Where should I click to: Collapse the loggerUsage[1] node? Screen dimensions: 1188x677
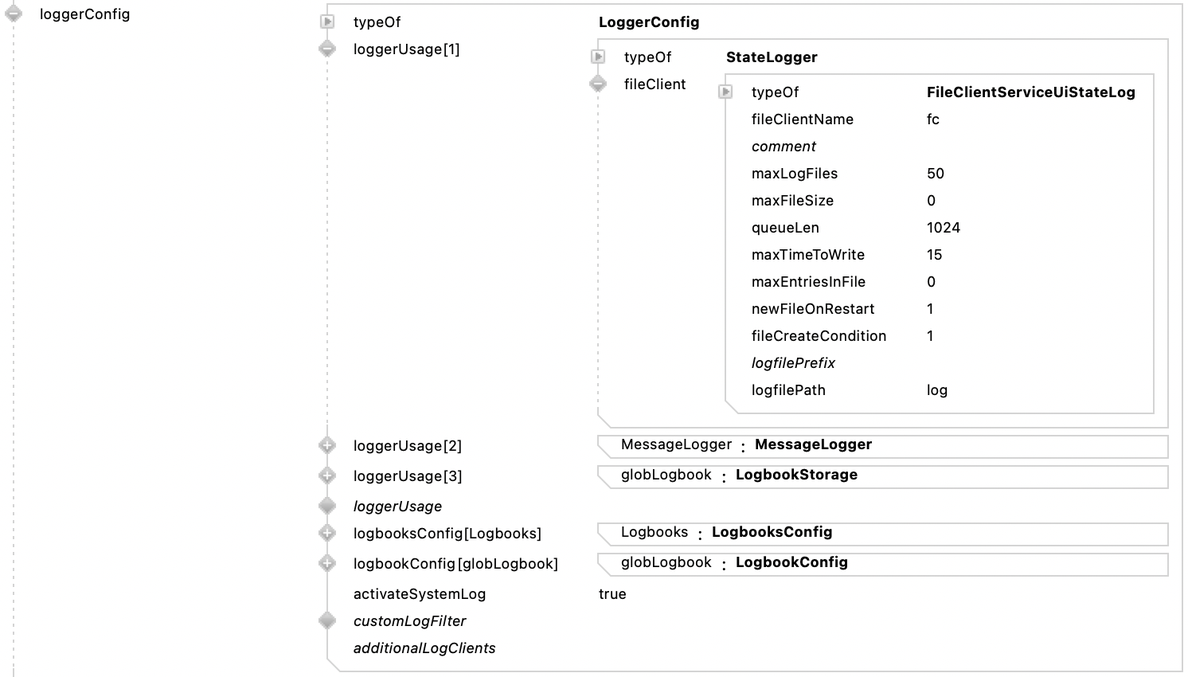pos(326,49)
